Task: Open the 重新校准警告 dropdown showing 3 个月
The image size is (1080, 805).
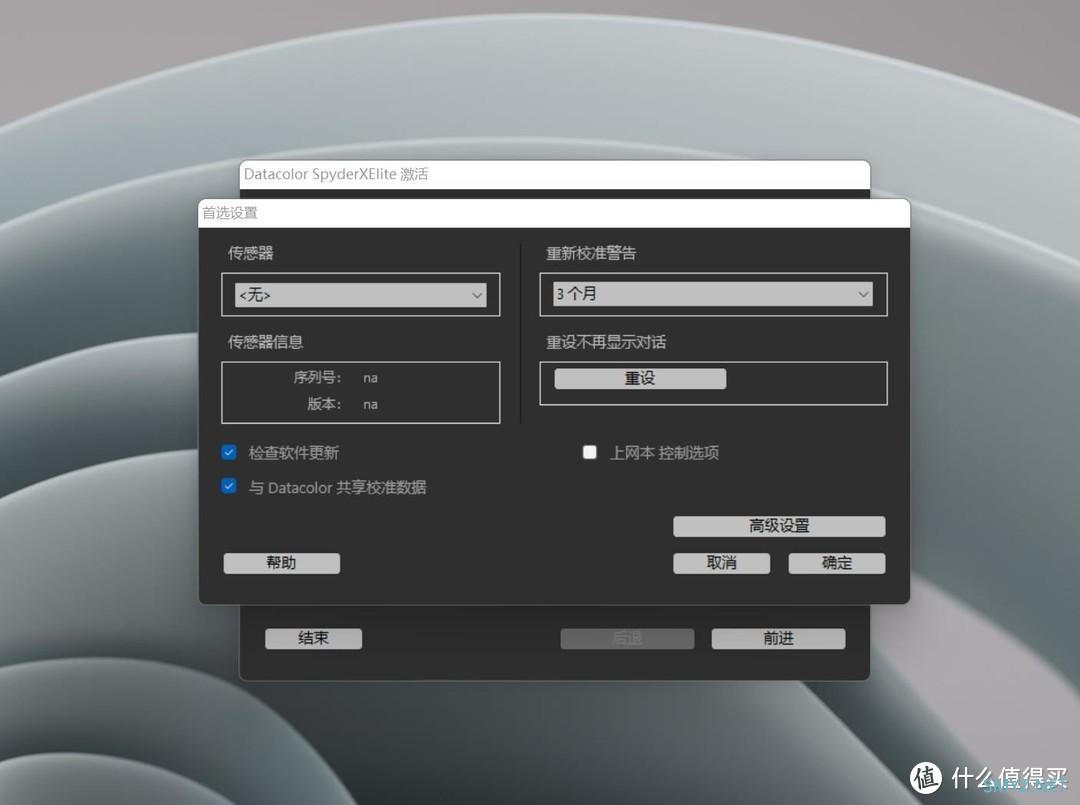Action: 713,294
